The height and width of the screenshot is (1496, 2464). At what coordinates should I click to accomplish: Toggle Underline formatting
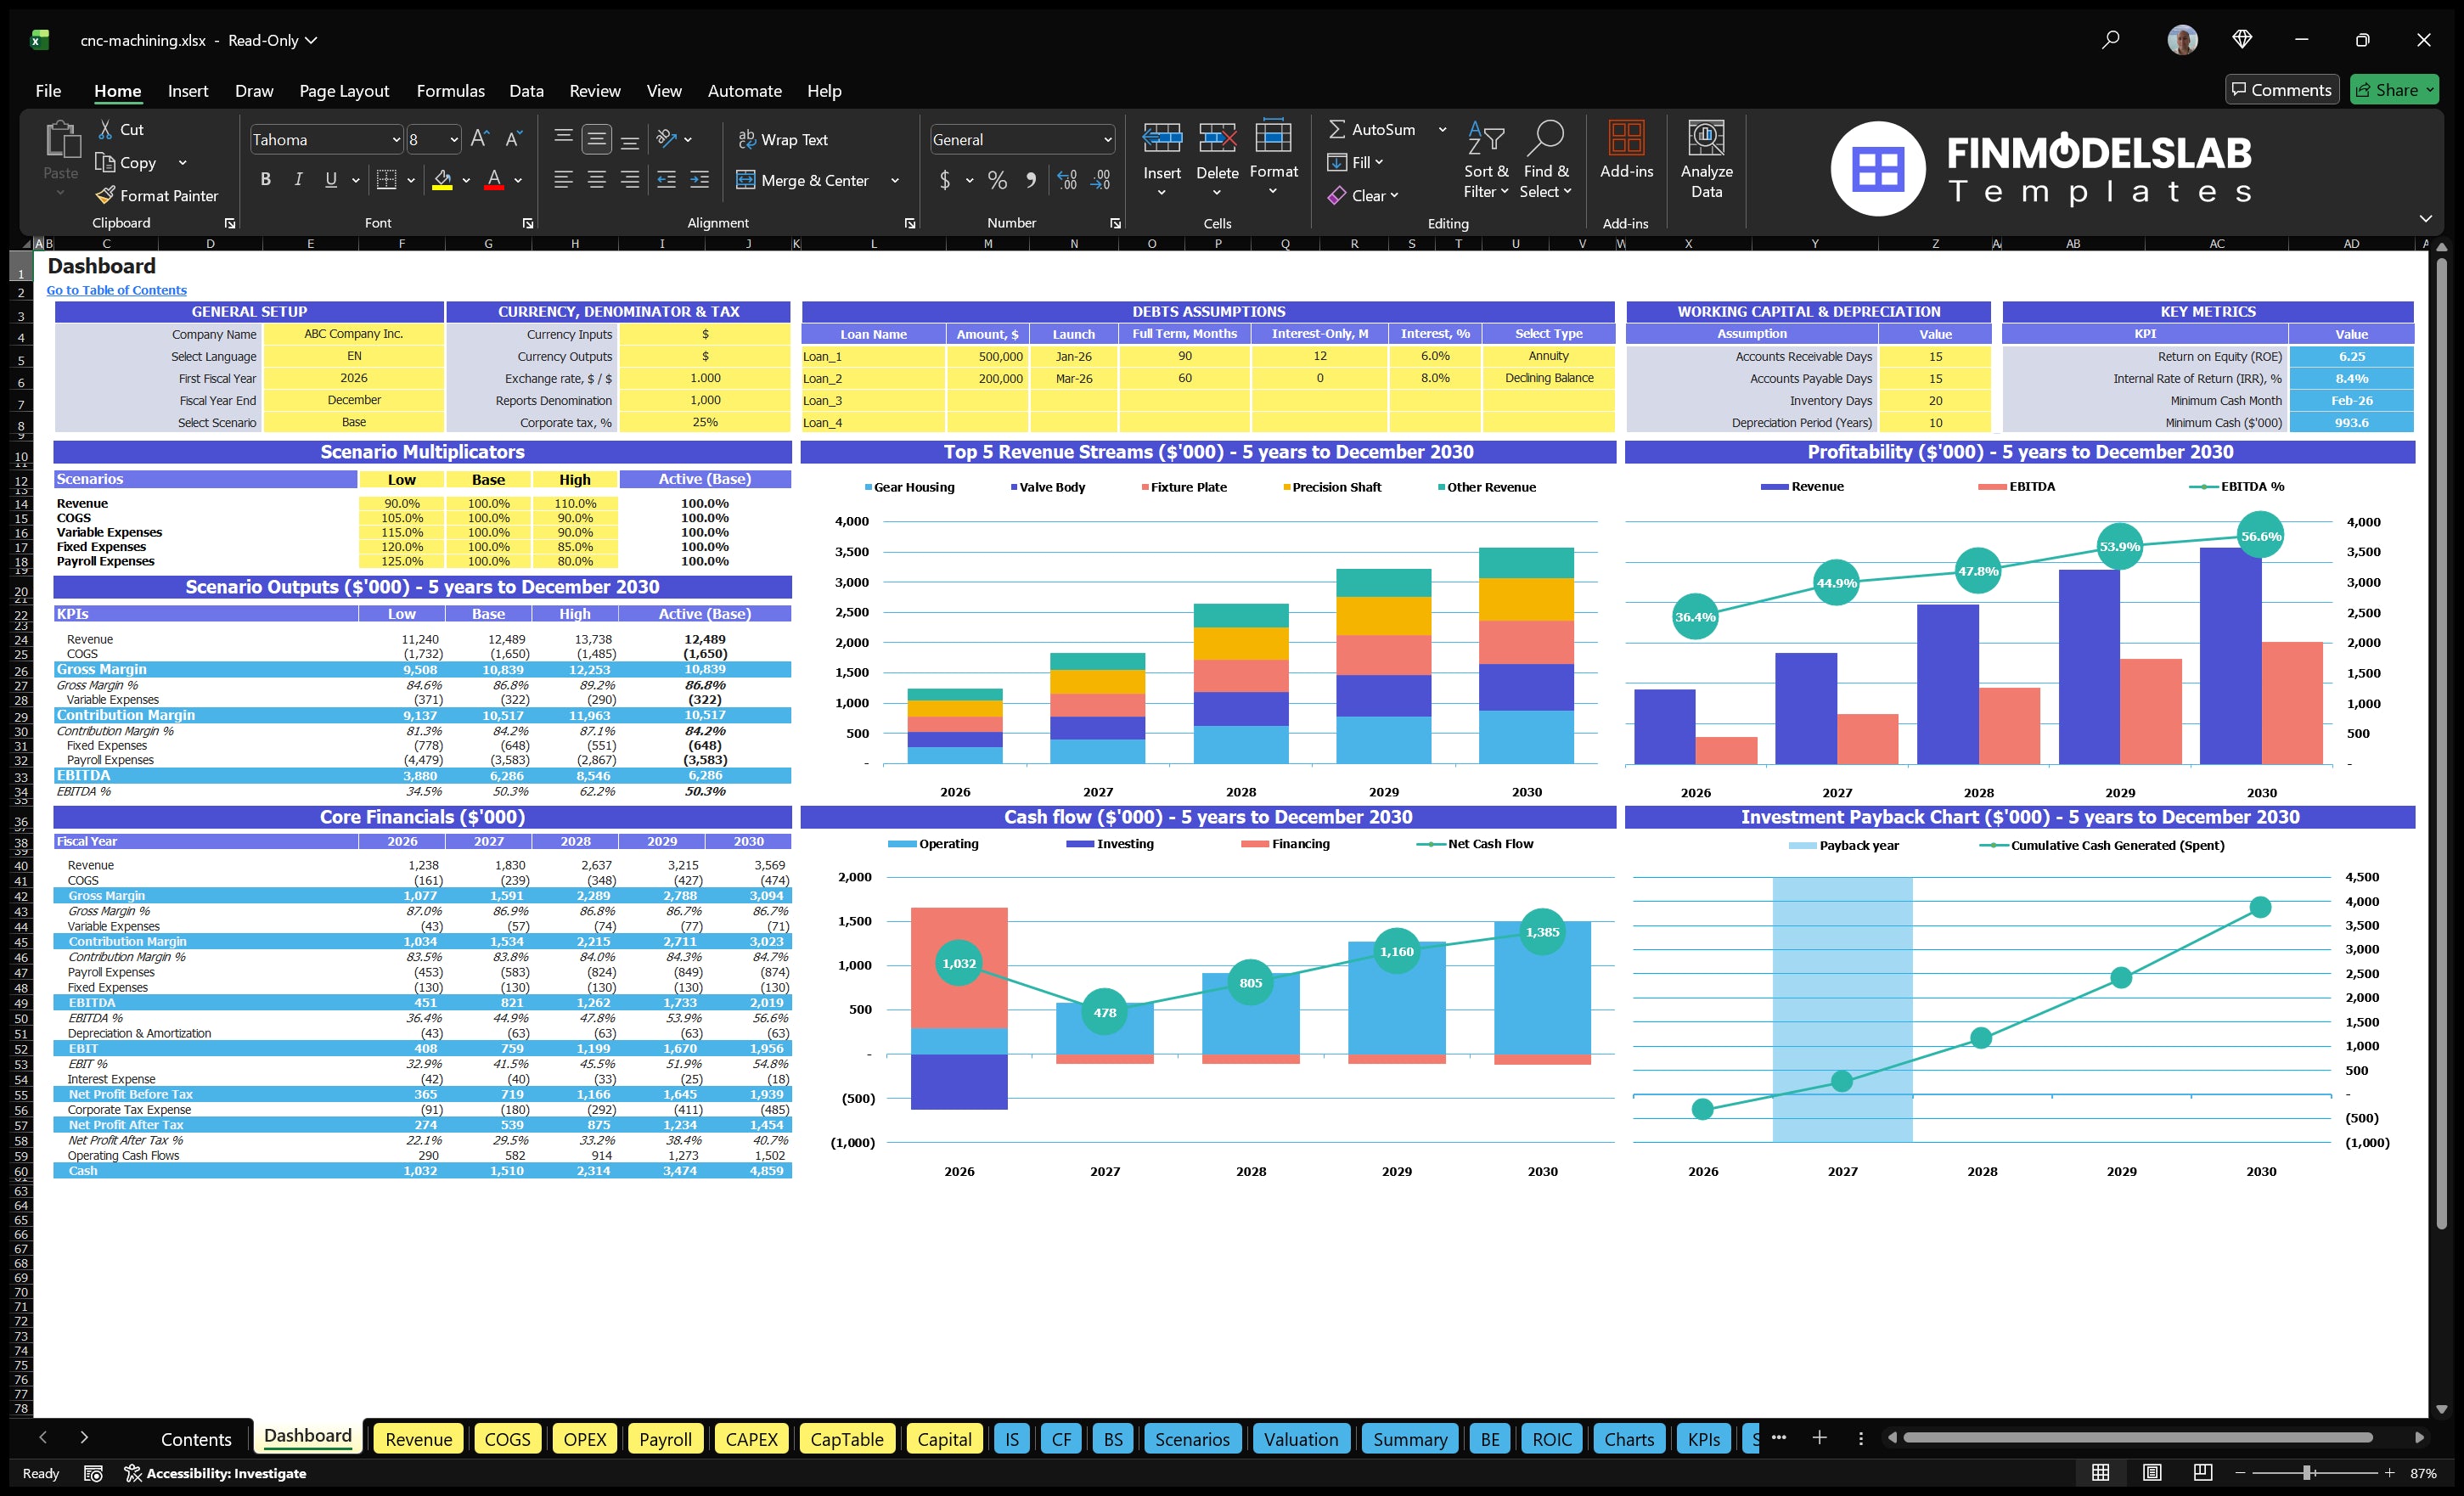click(331, 180)
